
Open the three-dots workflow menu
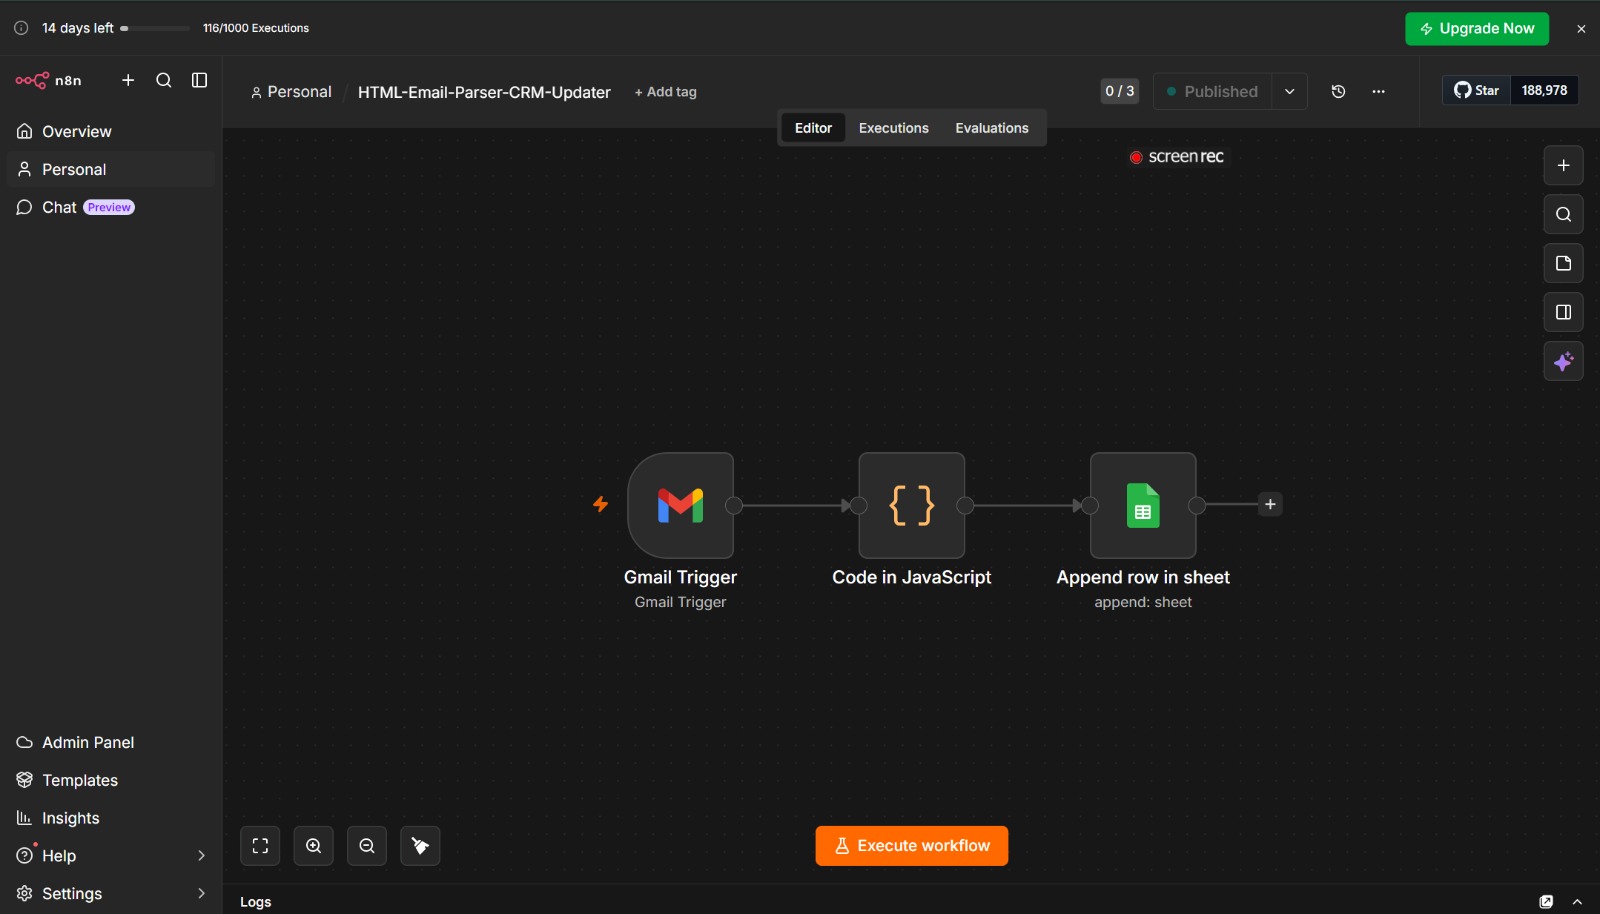click(x=1379, y=91)
